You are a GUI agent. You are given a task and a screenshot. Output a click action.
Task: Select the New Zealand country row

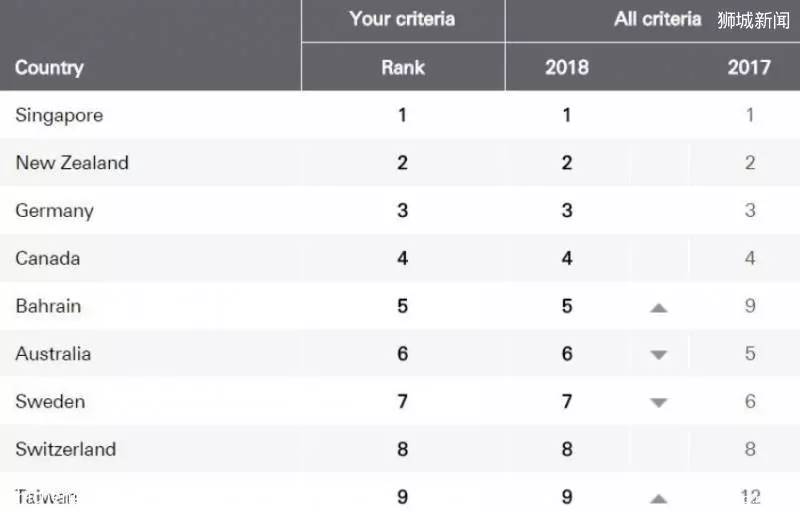tap(400, 162)
